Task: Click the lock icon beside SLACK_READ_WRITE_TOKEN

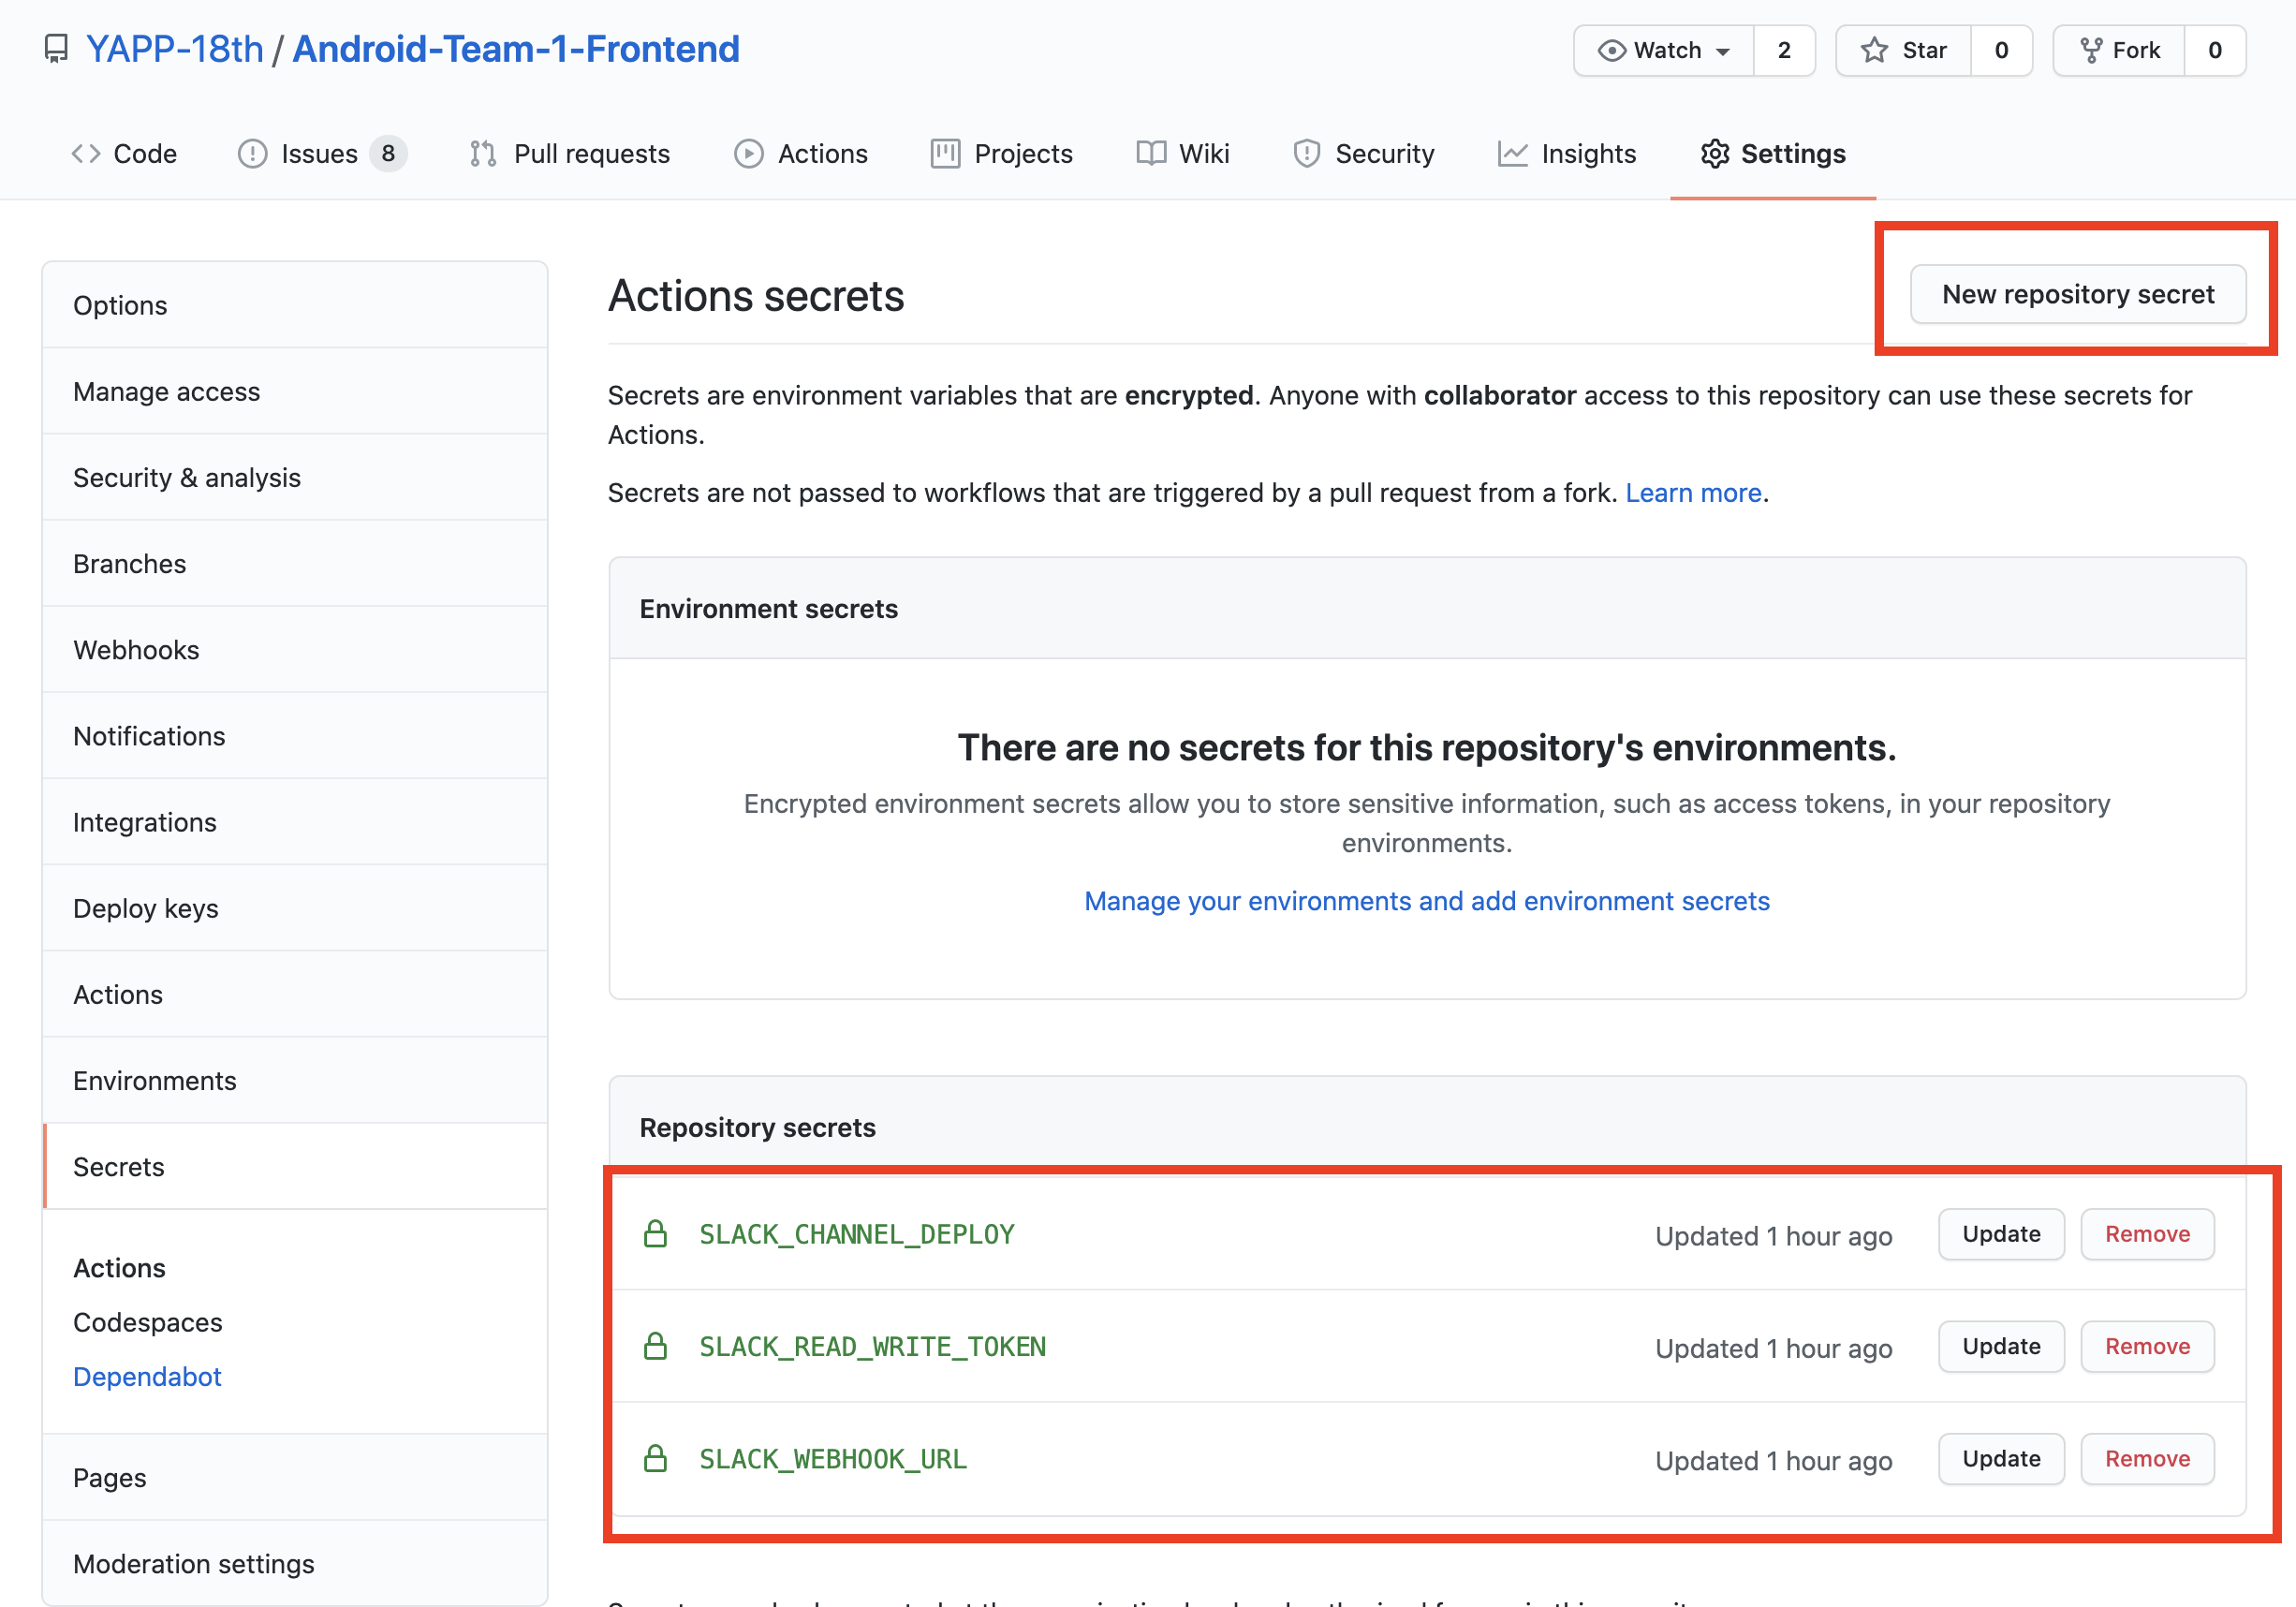Action: click(x=655, y=1346)
